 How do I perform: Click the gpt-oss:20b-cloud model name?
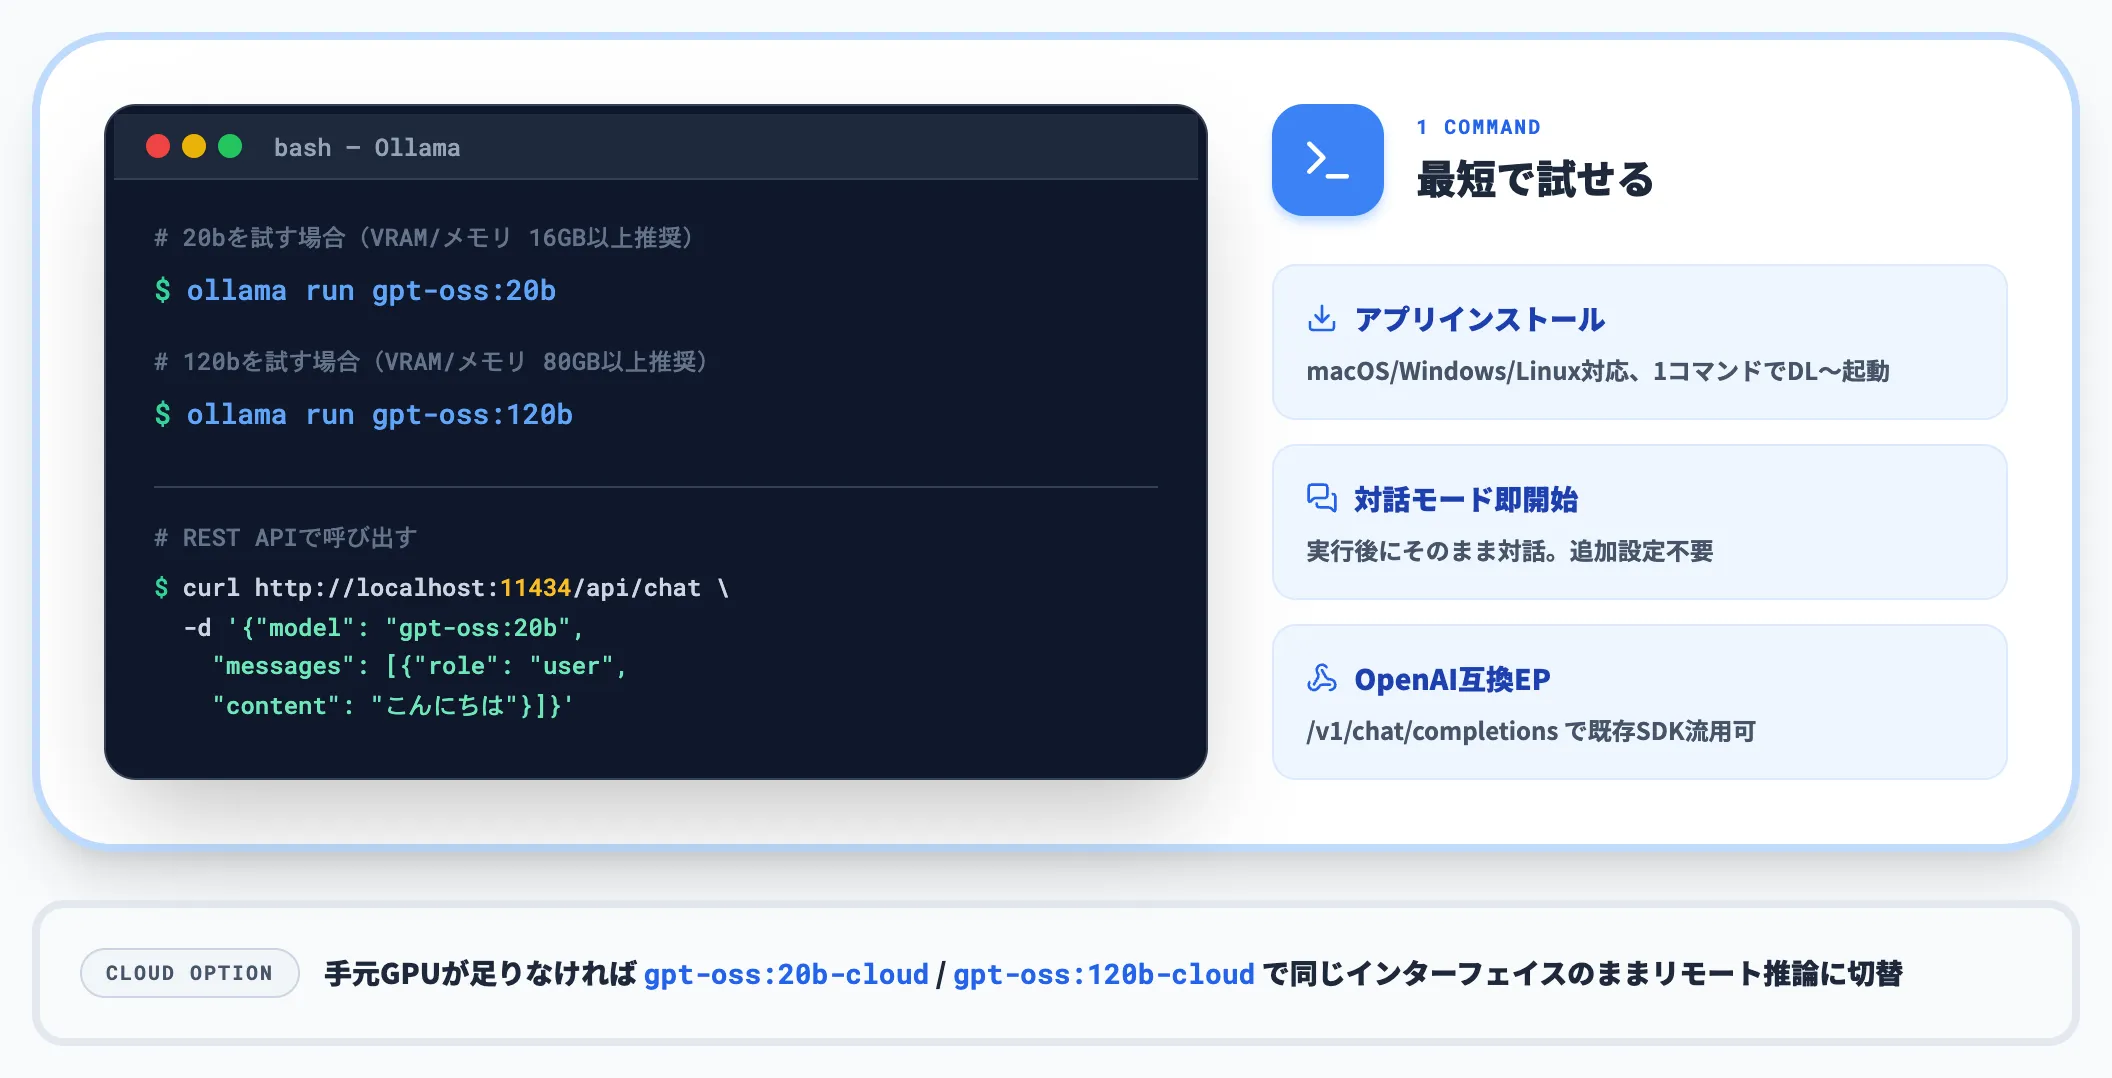[786, 974]
